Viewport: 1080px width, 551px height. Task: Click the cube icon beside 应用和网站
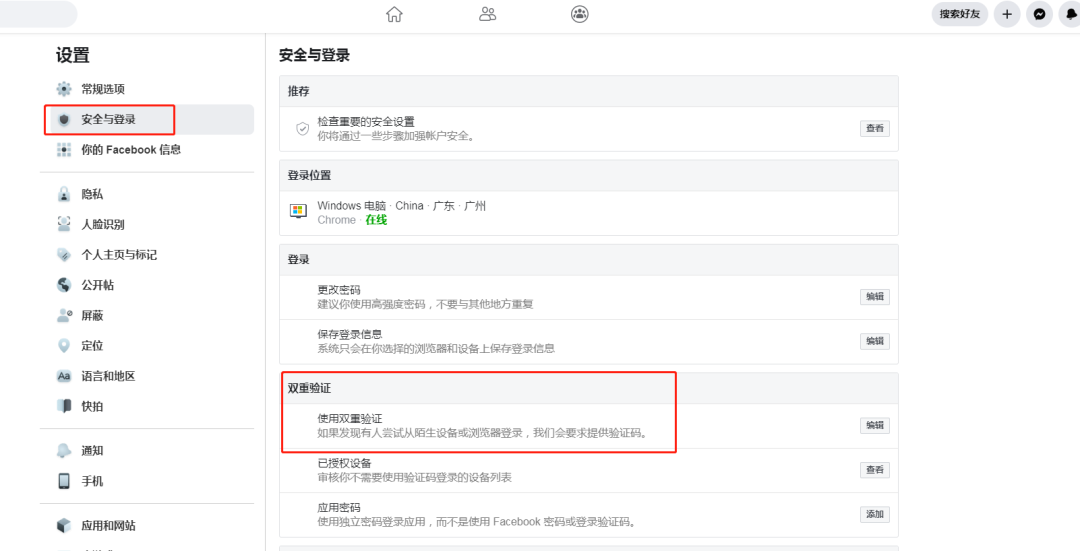pyautogui.click(x=64, y=526)
